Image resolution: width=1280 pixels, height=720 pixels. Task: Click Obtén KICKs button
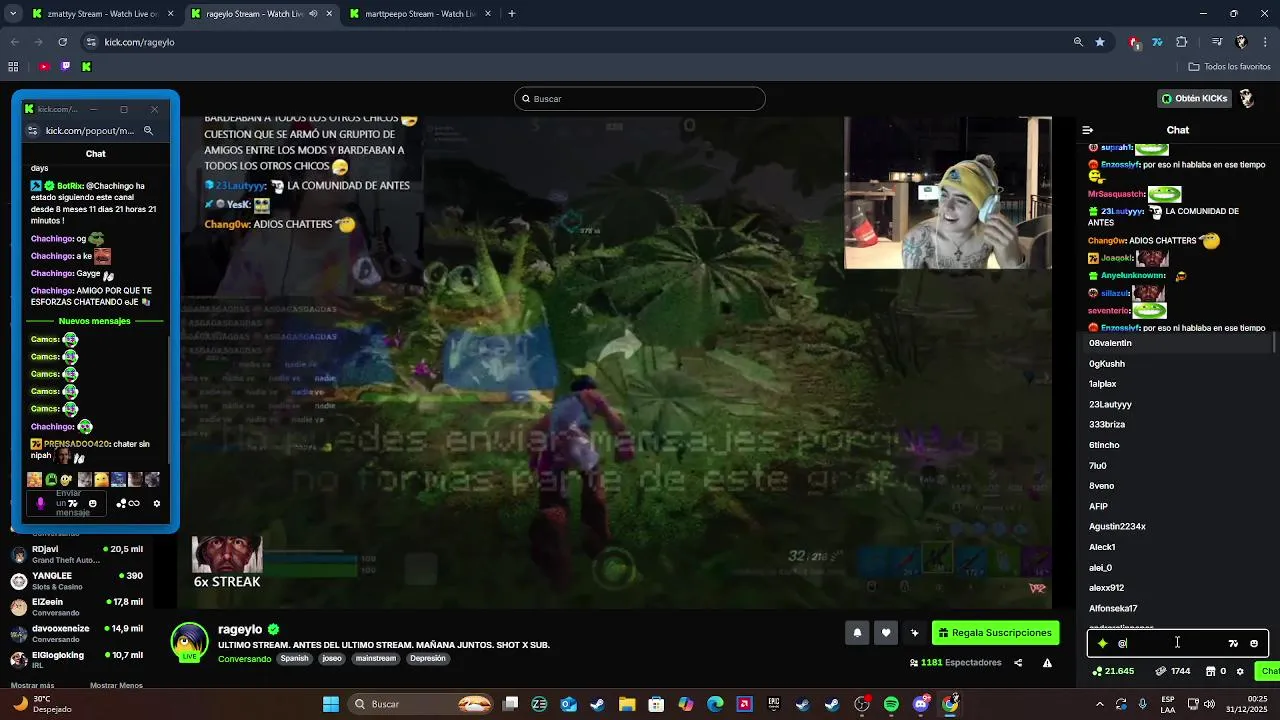(x=1193, y=98)
